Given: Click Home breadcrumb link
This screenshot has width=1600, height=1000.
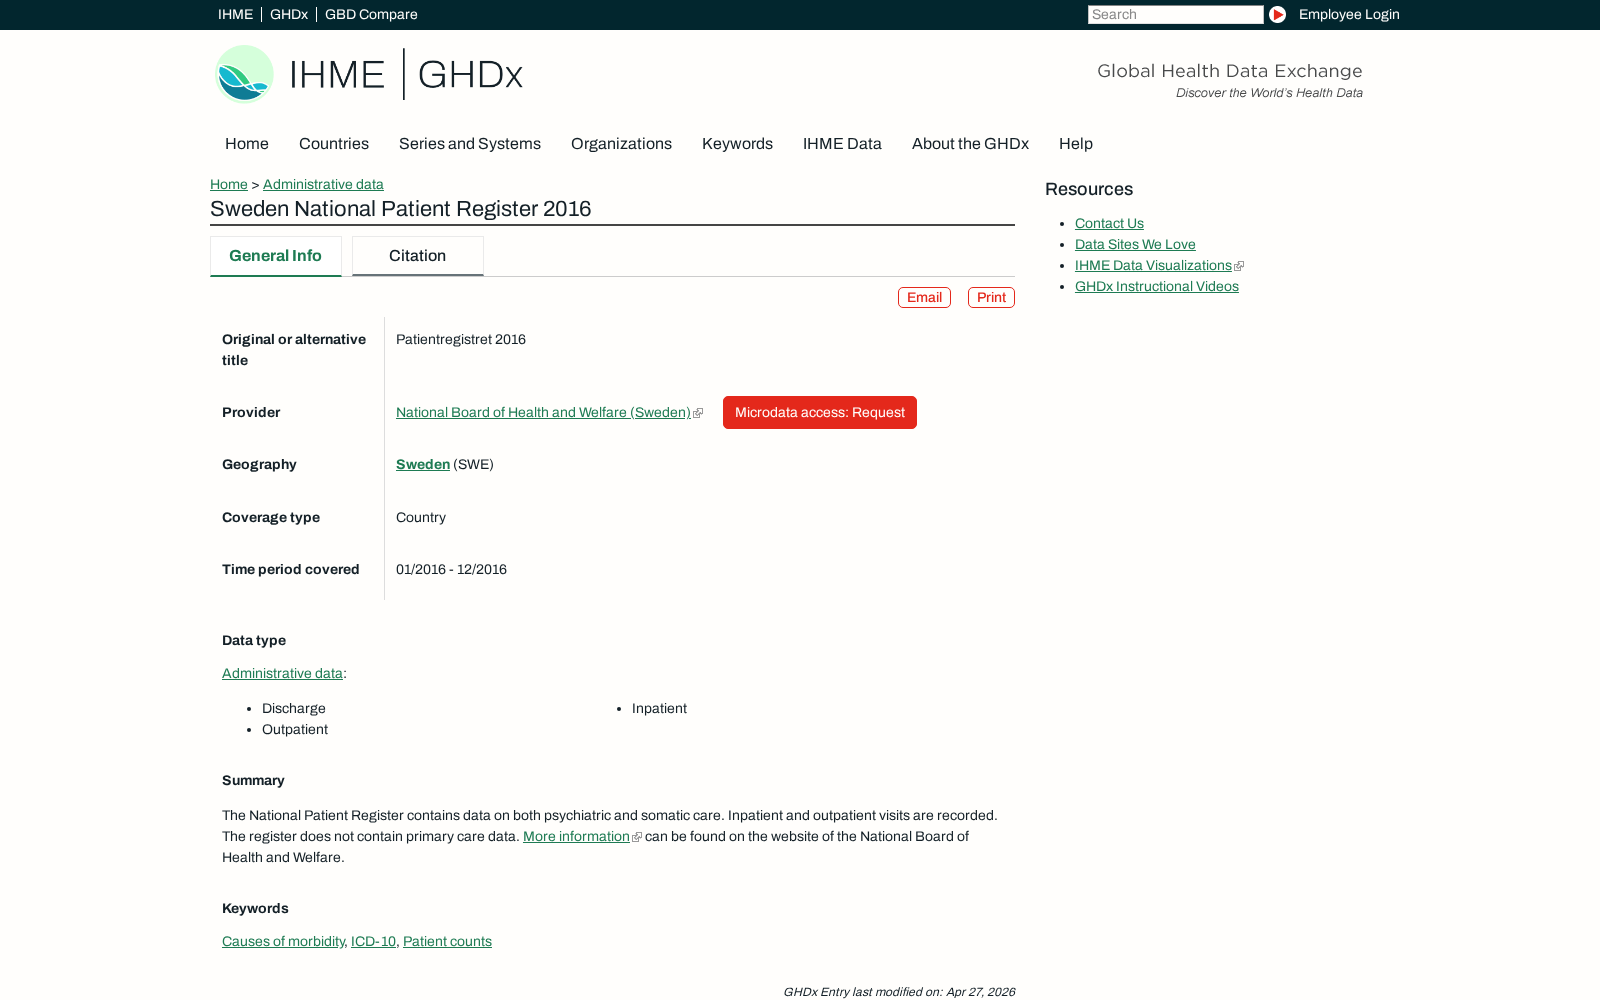Looking at the screenshot, I should coord(229,184).
